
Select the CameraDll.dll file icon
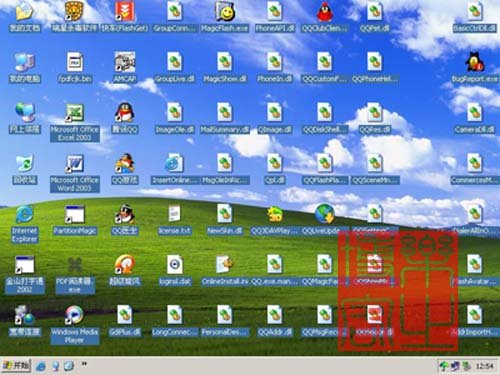[475, 112]
